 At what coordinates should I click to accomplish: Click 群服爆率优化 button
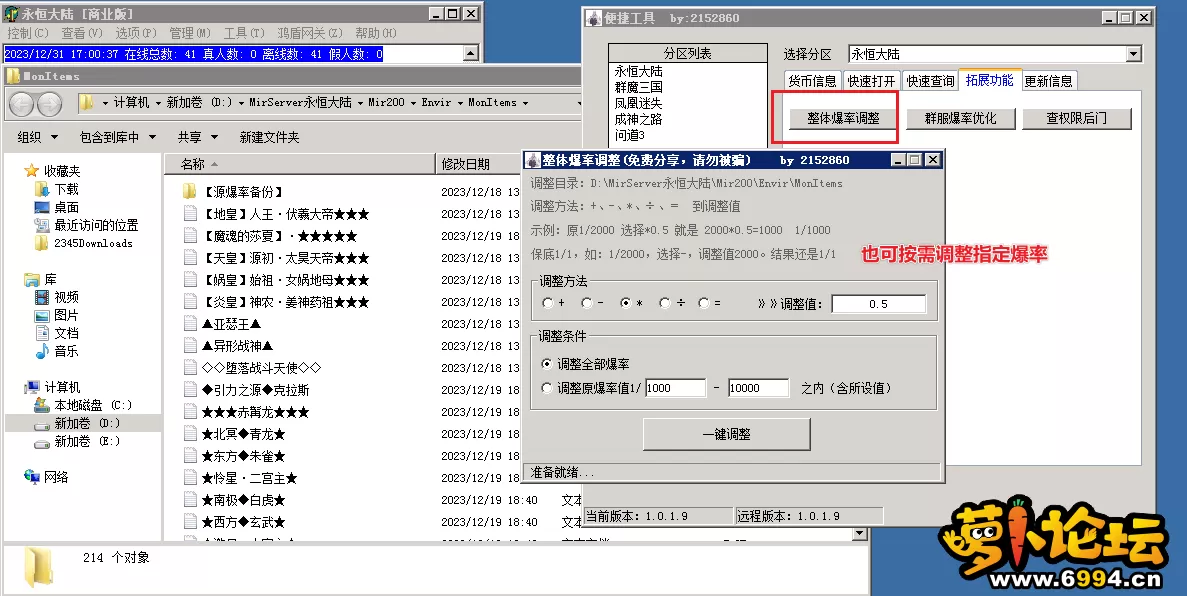(960, 118)
